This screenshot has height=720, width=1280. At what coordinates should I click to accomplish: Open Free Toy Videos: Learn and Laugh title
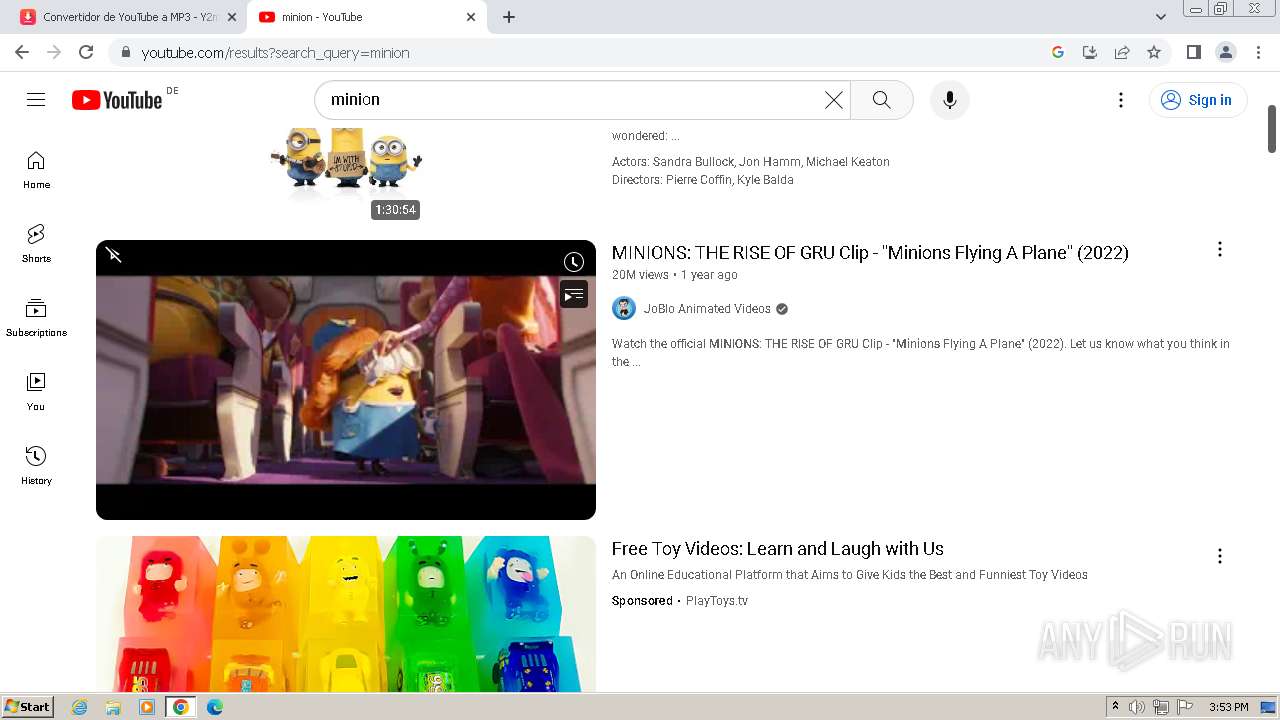coord(778,549)
